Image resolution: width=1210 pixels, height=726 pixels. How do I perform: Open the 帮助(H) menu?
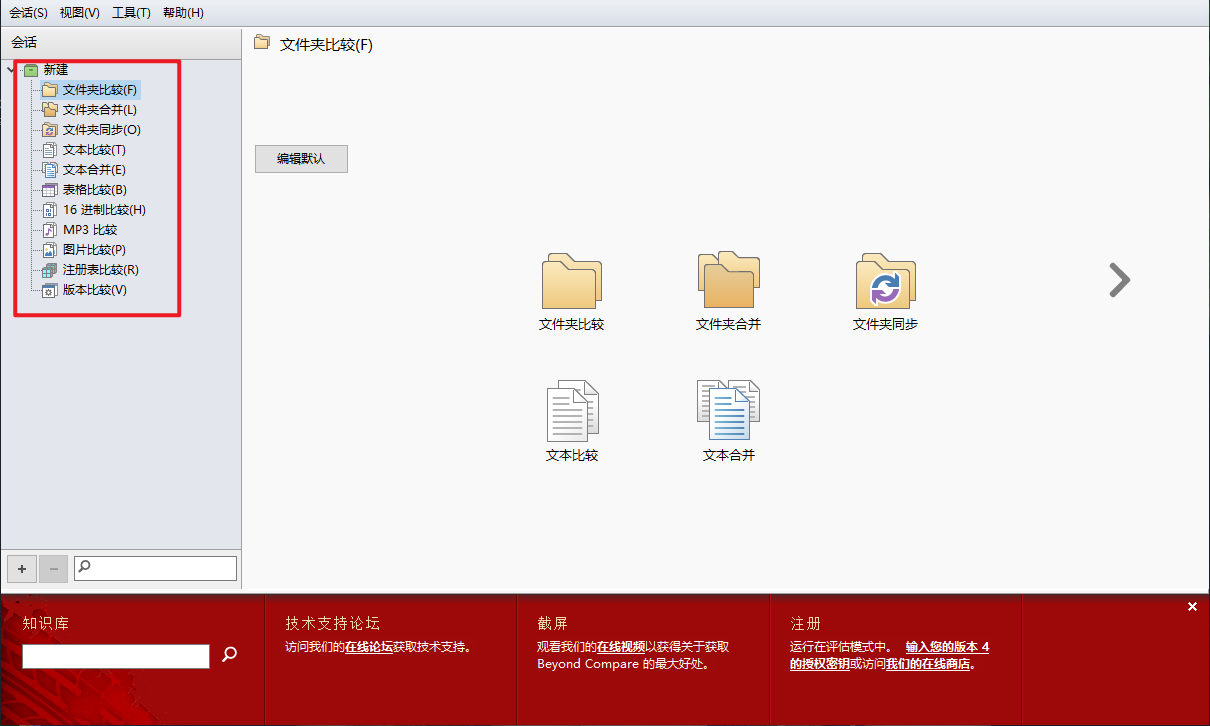click(183, 12)
